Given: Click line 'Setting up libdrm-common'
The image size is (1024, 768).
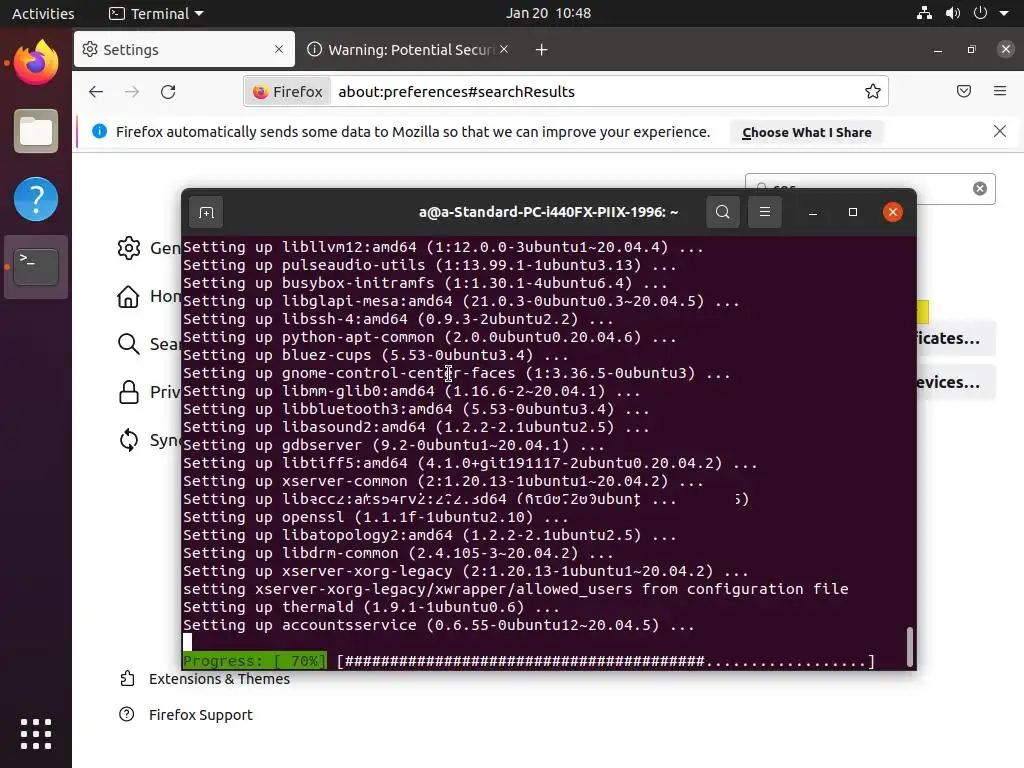Looking at the screenshot, I should point(398,553).
